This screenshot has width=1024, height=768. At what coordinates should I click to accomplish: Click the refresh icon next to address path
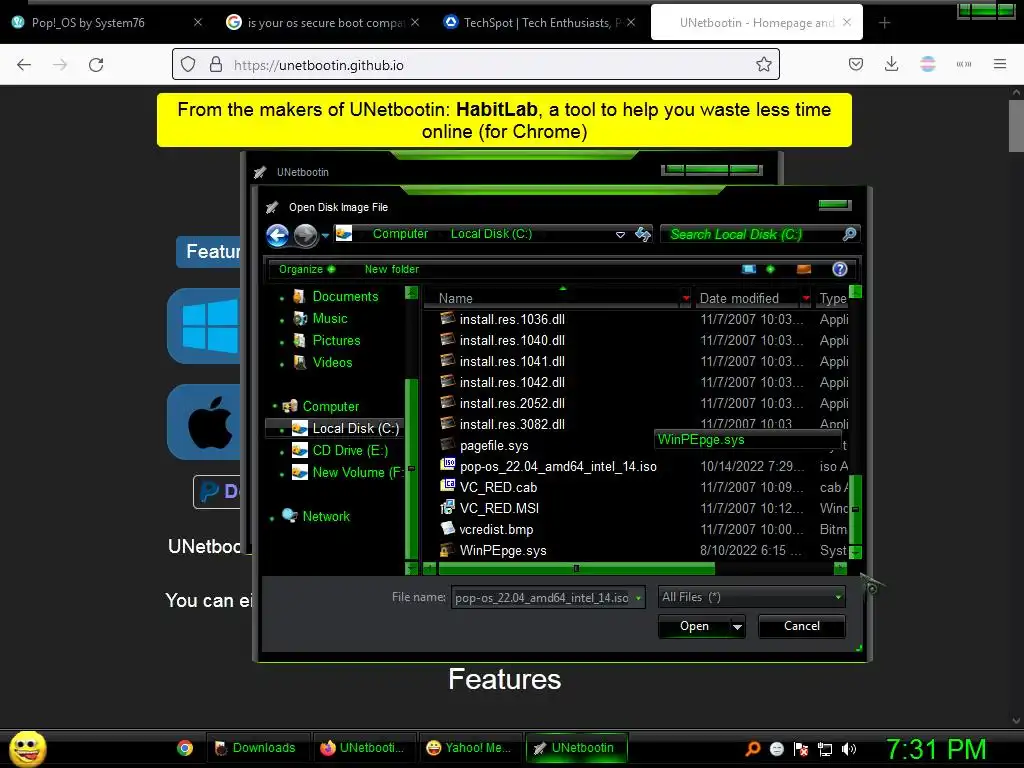pyautogui.click(x=643, y=234)
